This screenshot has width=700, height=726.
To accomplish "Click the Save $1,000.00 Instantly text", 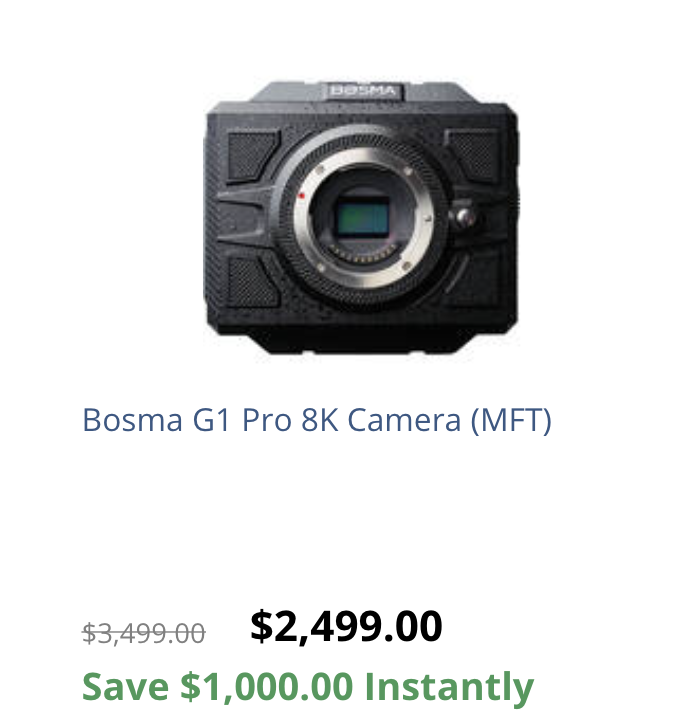I will tap(307, 688).
